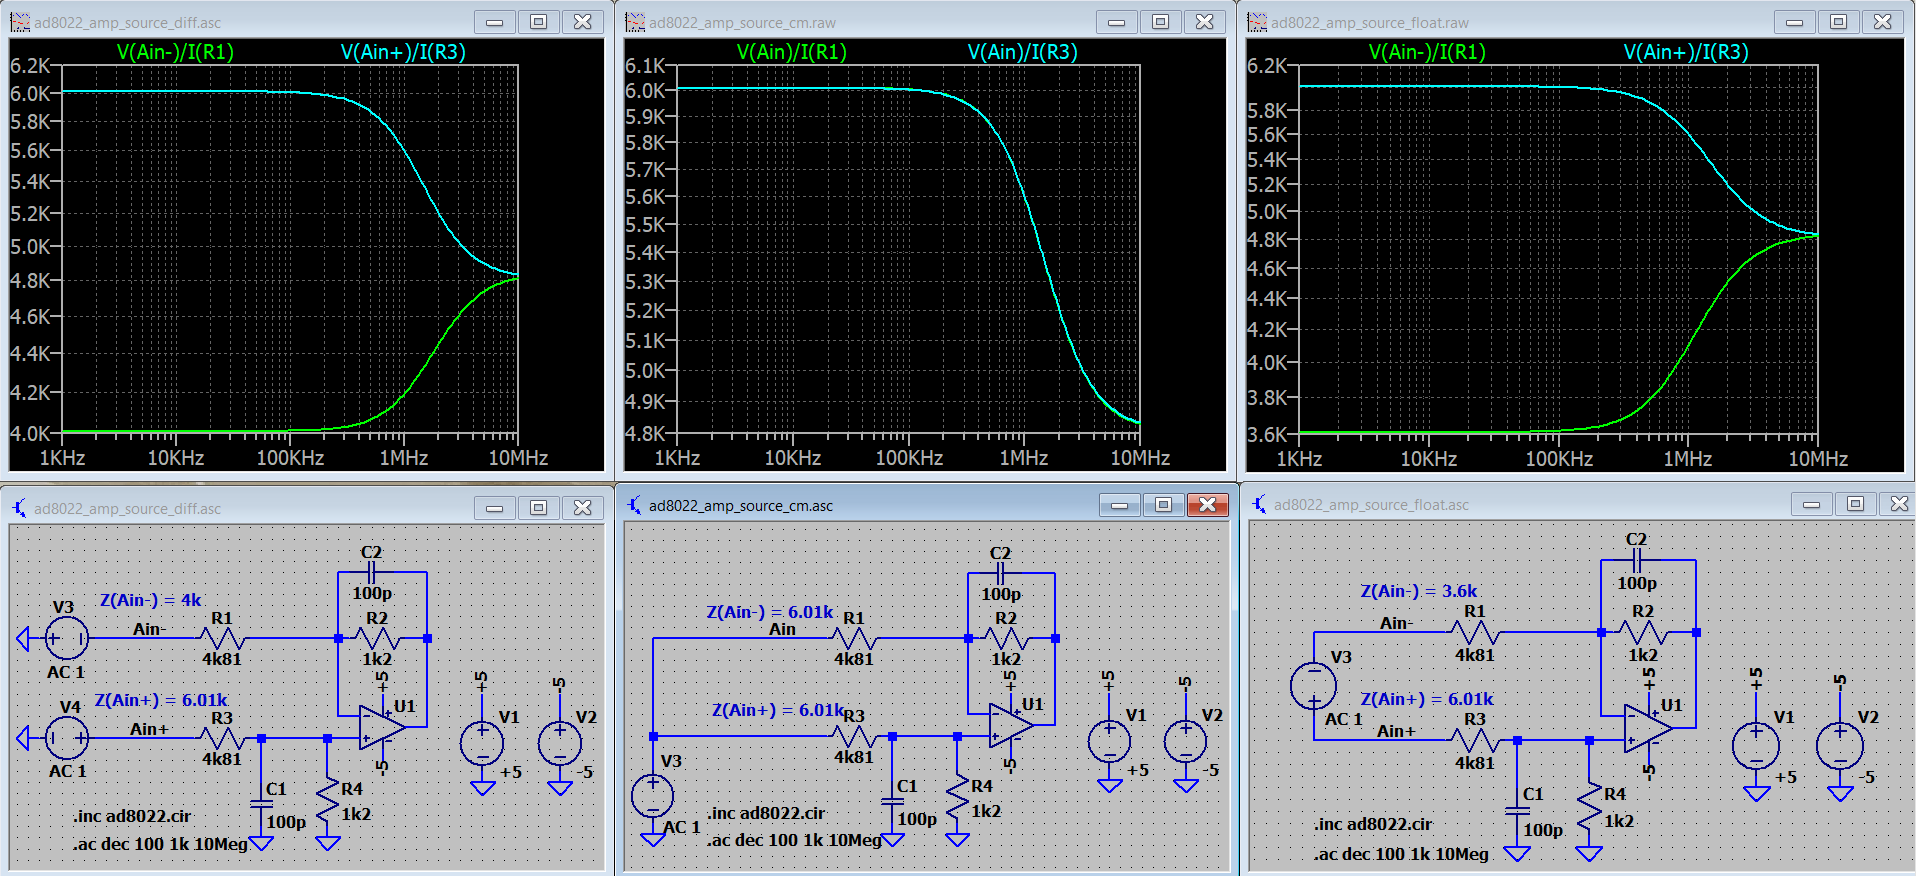
Task: Click .inc ad8022.cir directive in float schematic
Action: point(1373,824)
